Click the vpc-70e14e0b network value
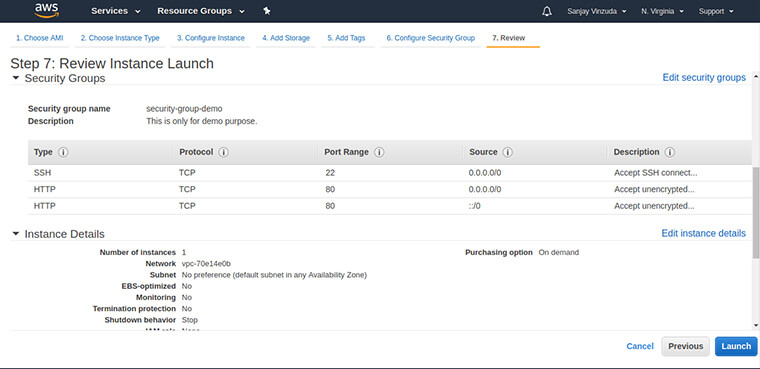The width and height of the screenshot is (760, 369). [206, 264]
